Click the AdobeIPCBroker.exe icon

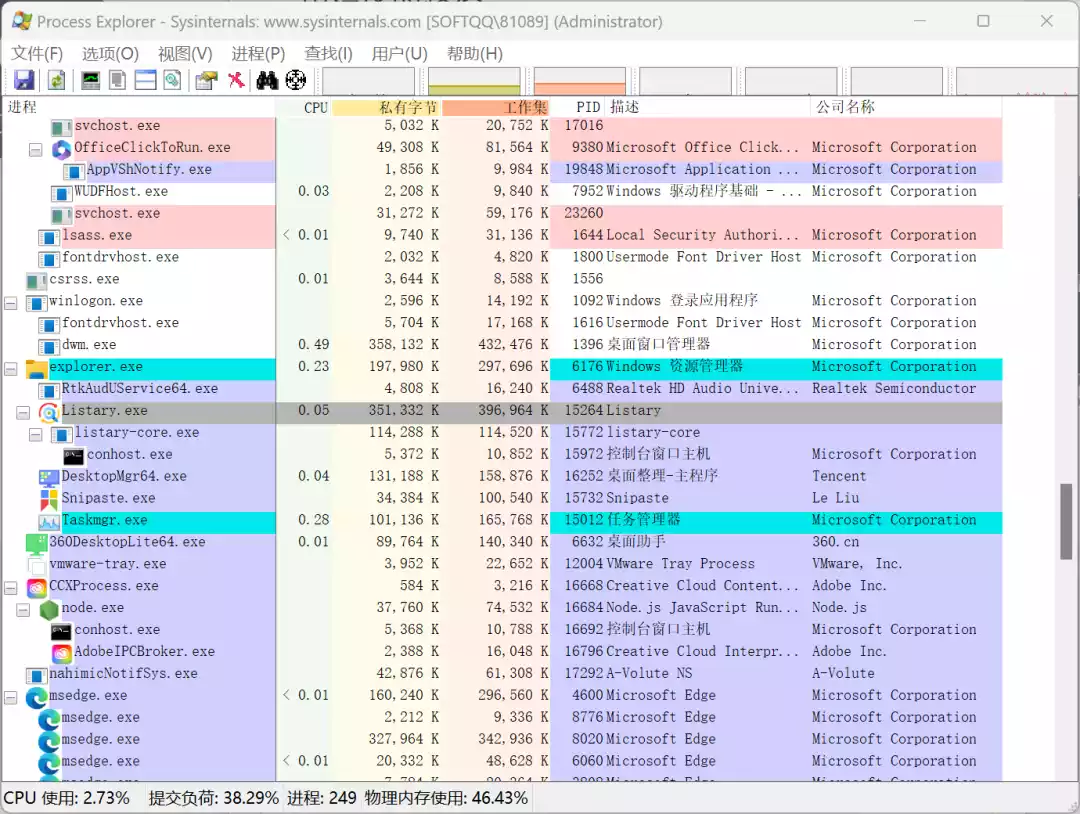pos(61,653)
